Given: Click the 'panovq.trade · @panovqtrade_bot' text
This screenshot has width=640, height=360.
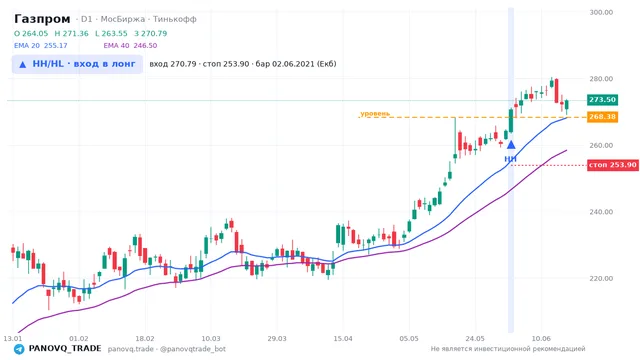Looking at the screenshot, I should pyautogui.click(x=167, y=349).
